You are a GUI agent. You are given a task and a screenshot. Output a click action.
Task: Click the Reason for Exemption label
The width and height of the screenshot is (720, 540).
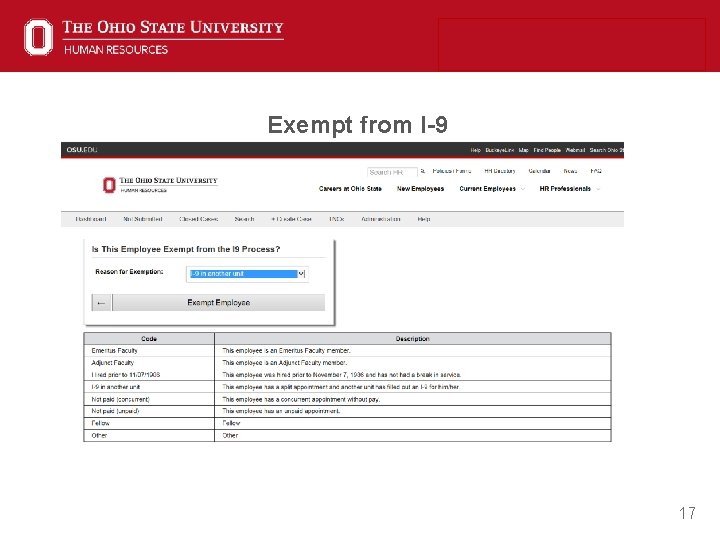[x=129, y=272]
